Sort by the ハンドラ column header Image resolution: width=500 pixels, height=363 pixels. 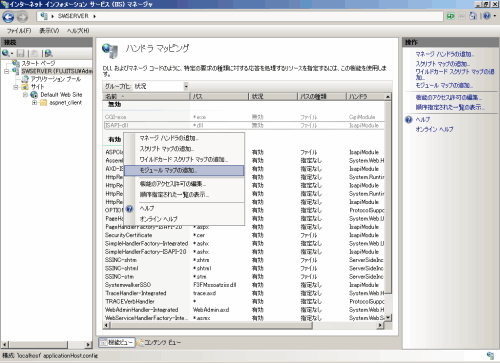(x=366, y=97)
